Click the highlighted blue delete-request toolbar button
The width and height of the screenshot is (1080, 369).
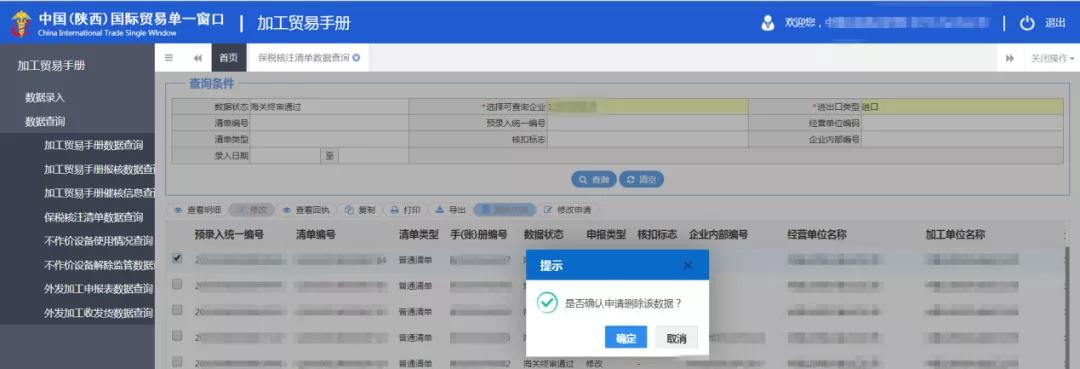point(505,210)
